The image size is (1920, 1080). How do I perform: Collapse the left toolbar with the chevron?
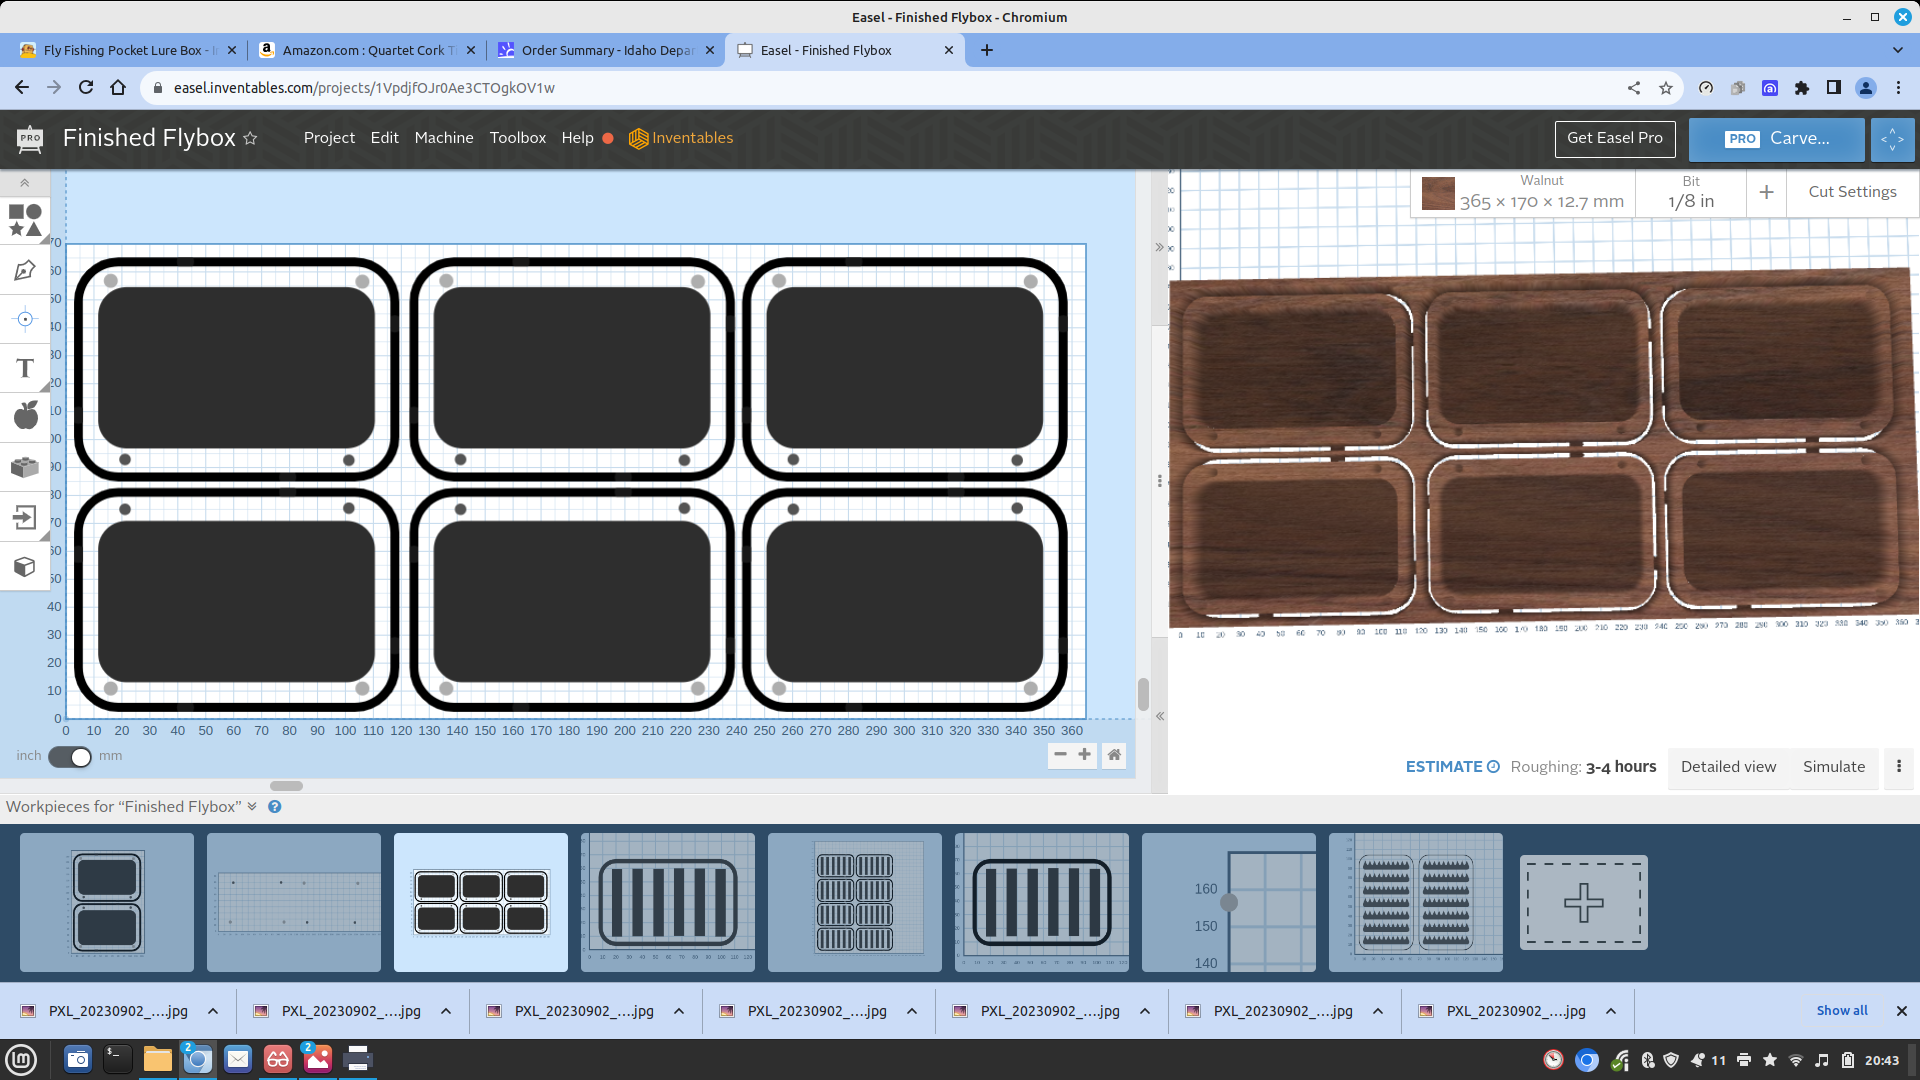point(24,182)
